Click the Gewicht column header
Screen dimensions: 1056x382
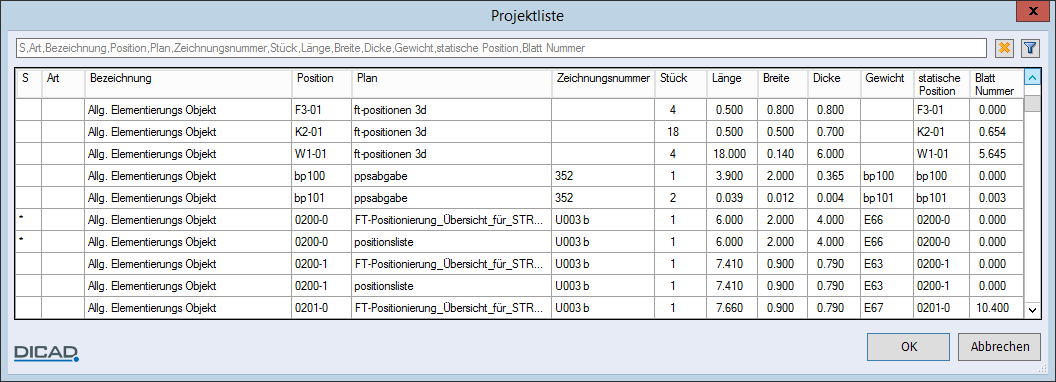point(887,84)
